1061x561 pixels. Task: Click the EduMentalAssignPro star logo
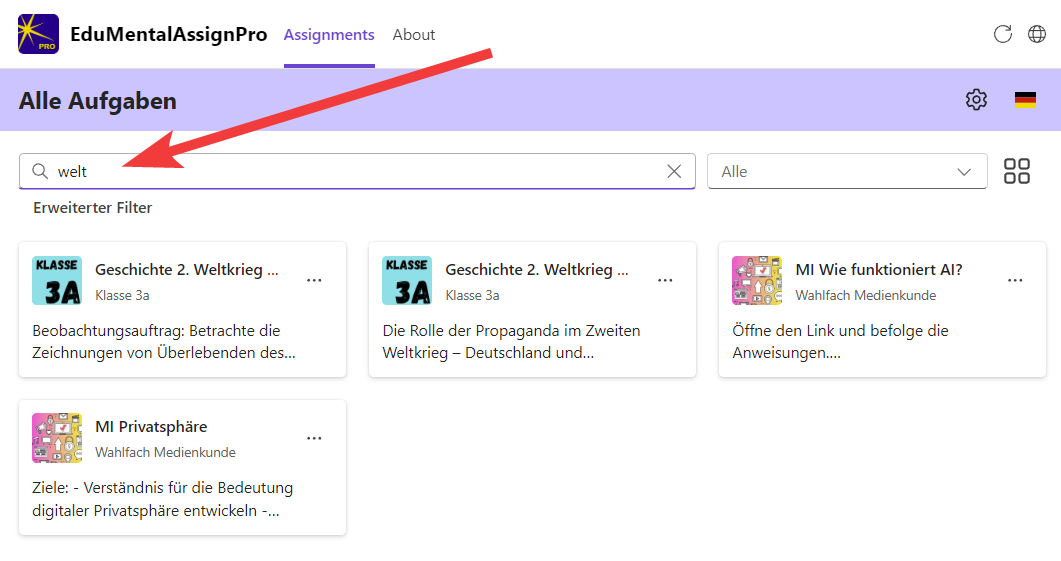point(38,34)
